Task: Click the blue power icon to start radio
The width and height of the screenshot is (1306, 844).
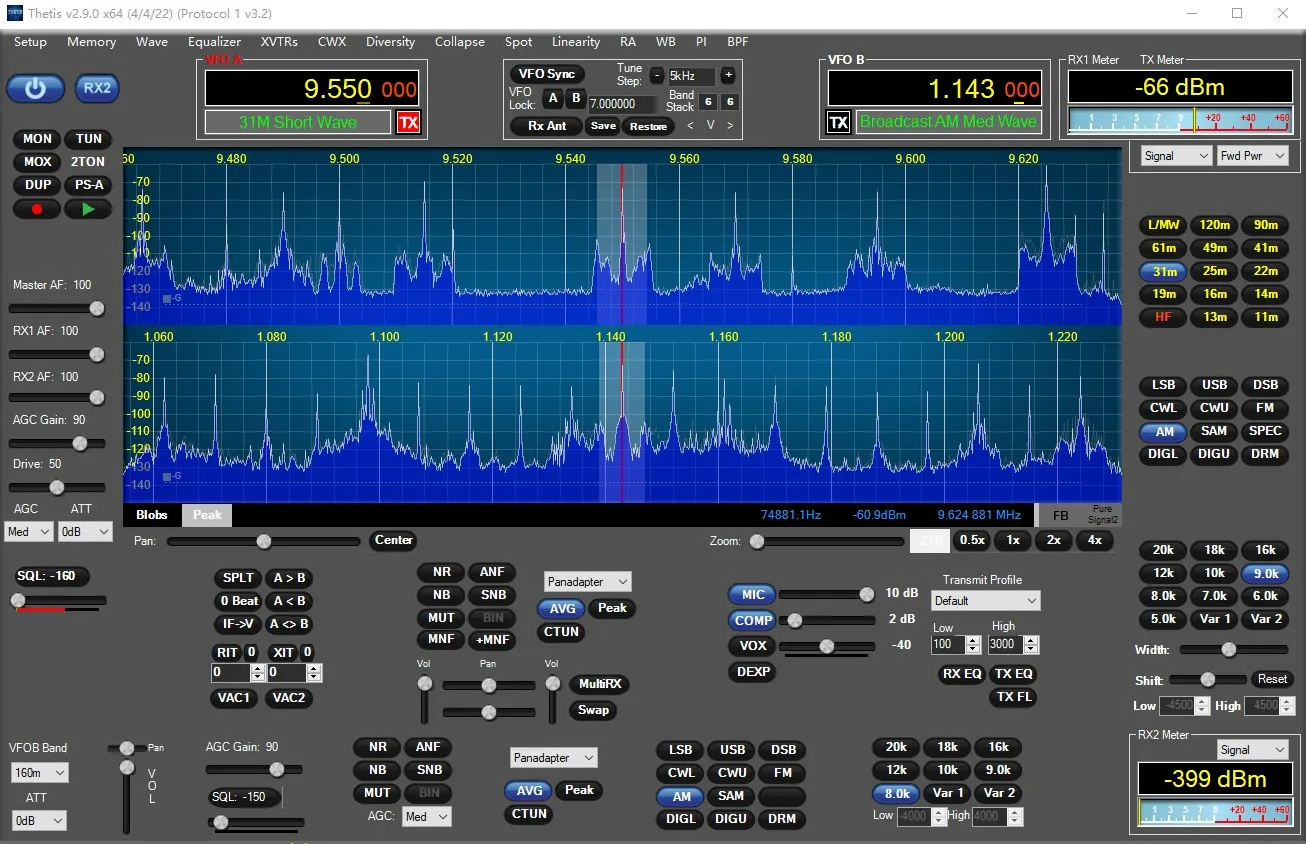Action: [35, 88]
